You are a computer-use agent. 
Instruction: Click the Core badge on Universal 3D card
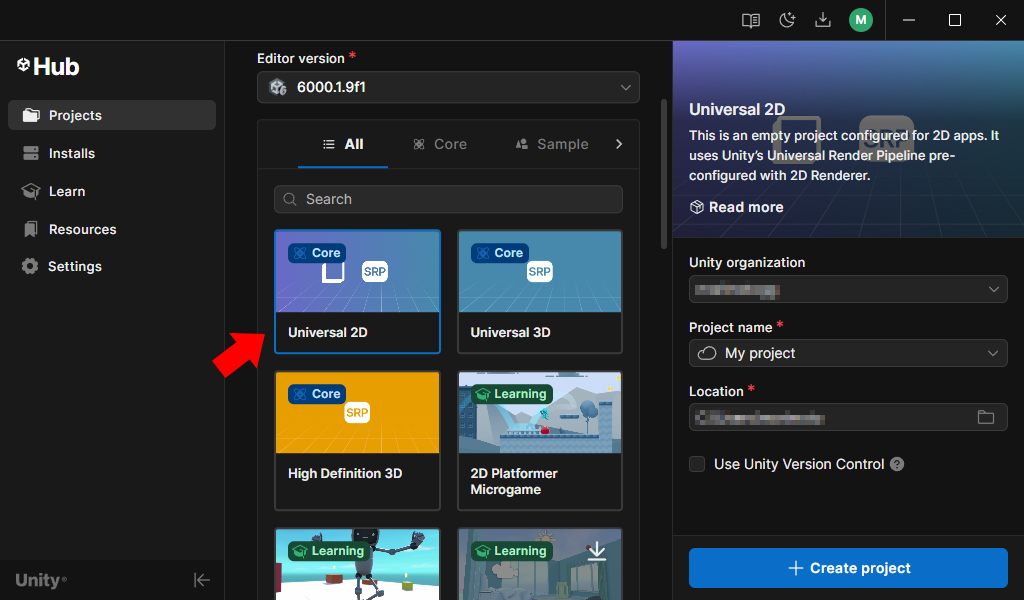500,253
